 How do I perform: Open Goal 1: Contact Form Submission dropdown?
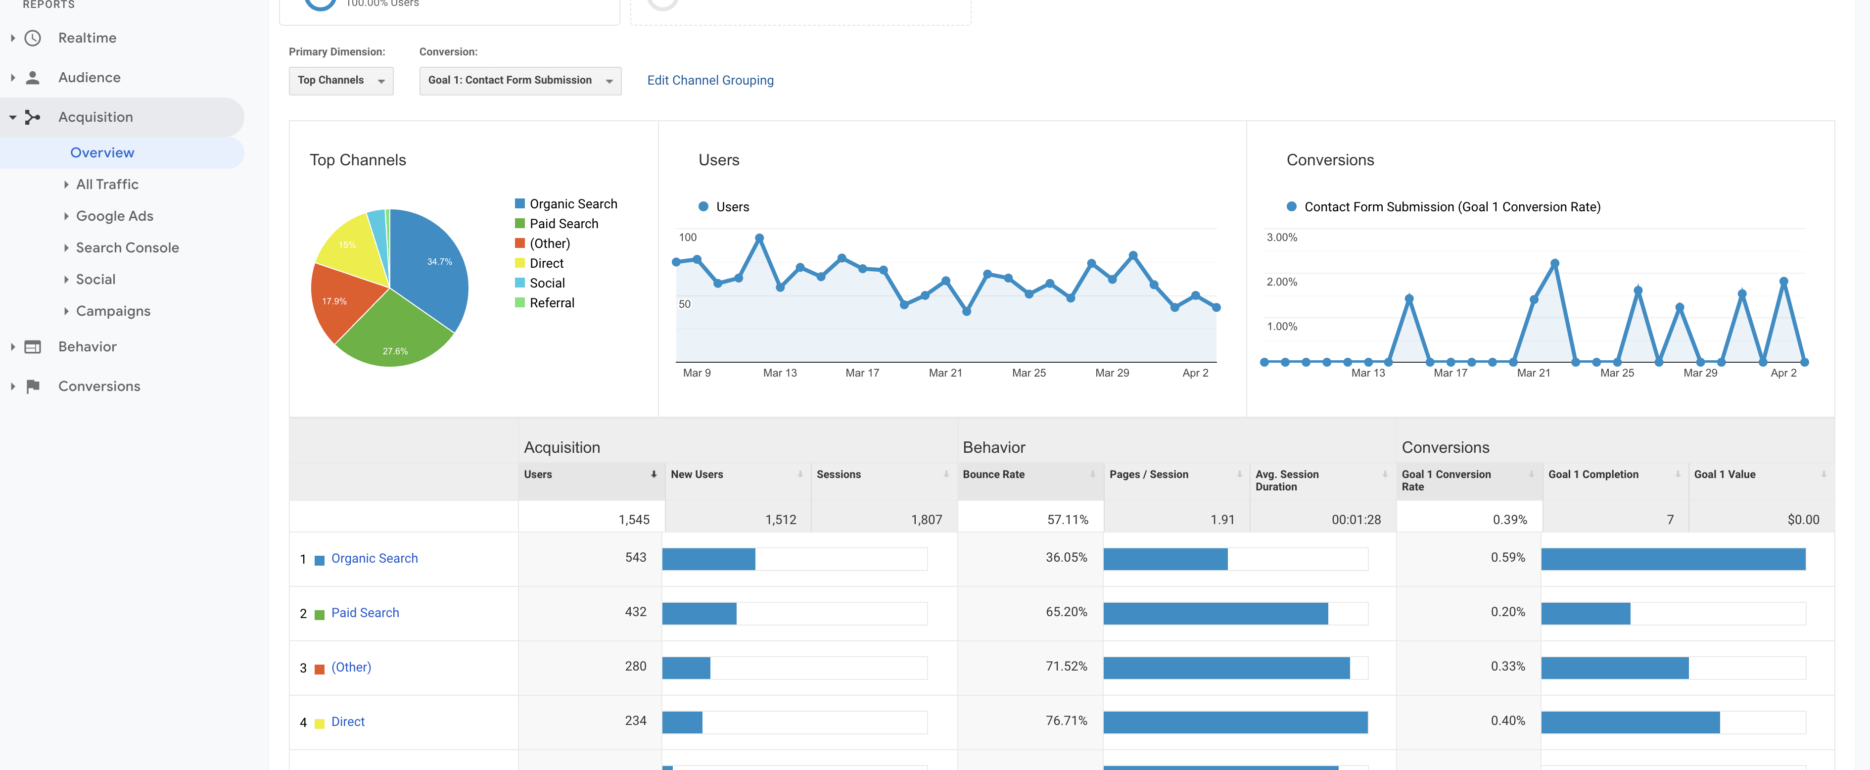(519, 81)
